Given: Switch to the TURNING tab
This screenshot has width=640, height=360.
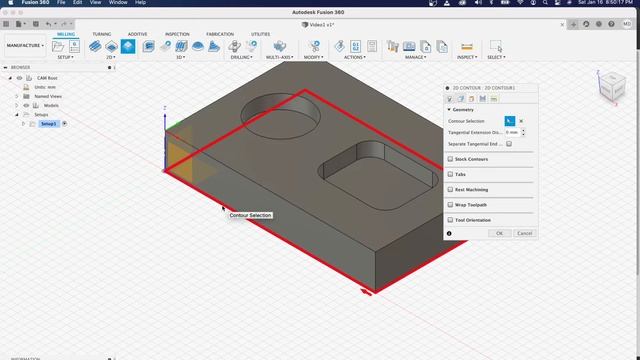Looking at the screenshot, I should coord(102,34).
